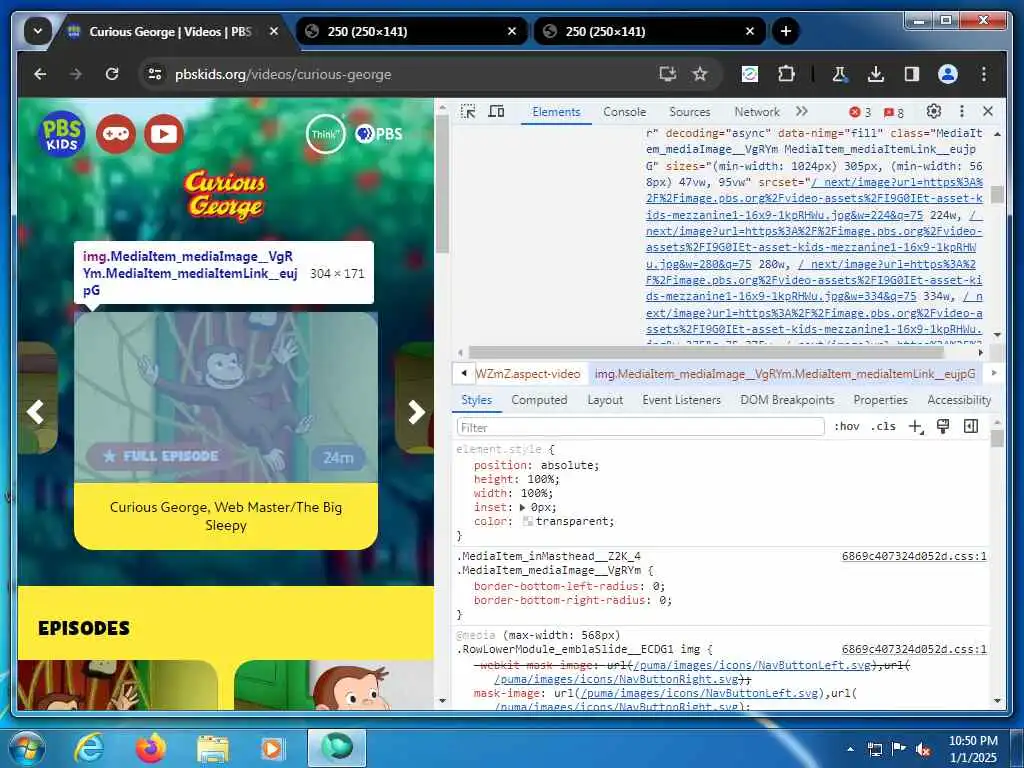Switch to the Sources tab
Screen dimensions: 1024x768
click(x=690, y=112)
